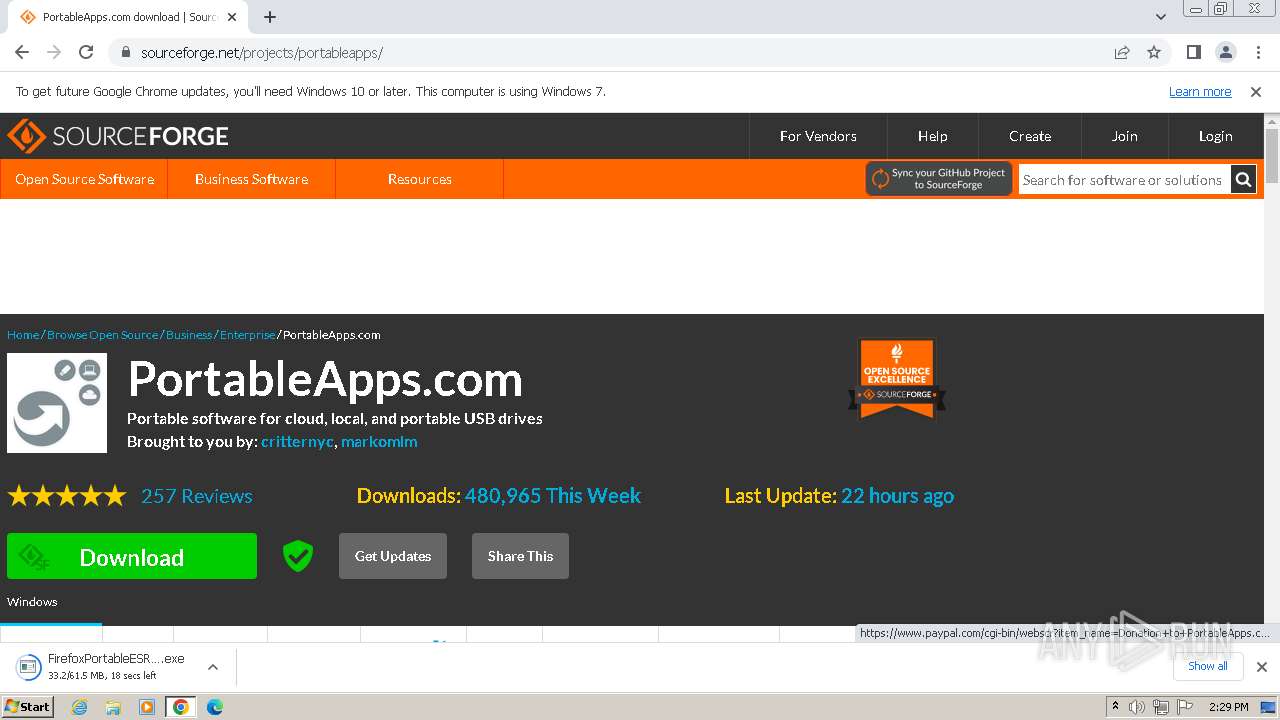This screenshot has height=720, width=1280.
Task: Focus the Search for software input
Action: pos(1124,180)
